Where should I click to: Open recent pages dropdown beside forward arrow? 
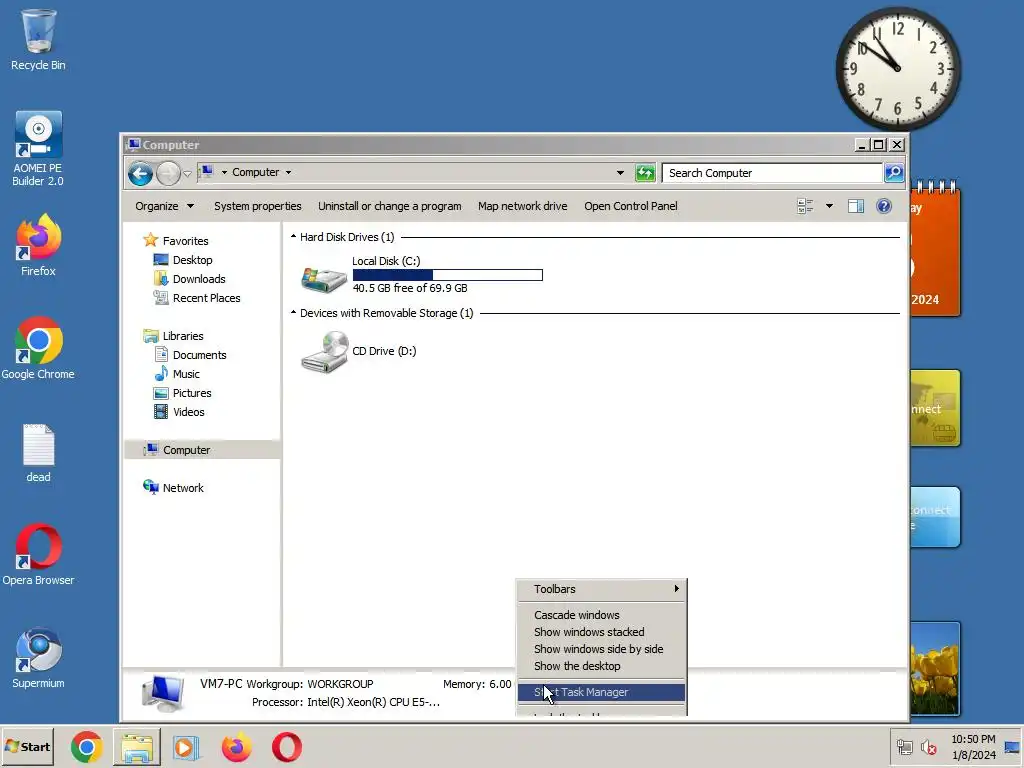187,174
